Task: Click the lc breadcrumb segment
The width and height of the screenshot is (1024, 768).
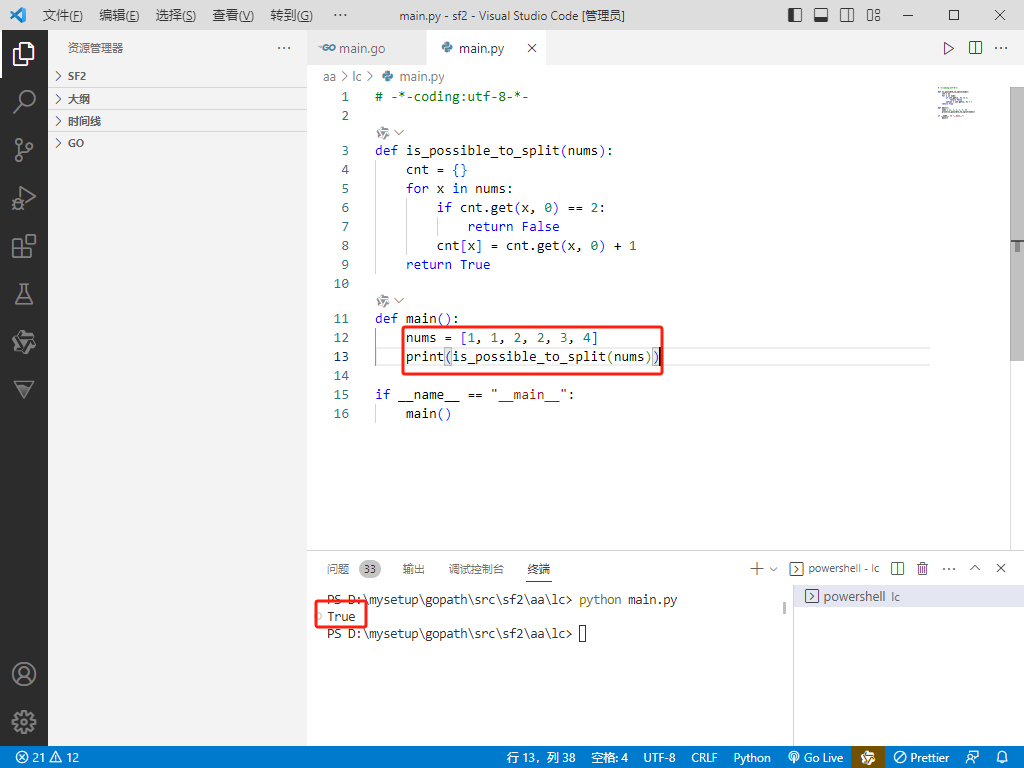Action: coord(357,76)
